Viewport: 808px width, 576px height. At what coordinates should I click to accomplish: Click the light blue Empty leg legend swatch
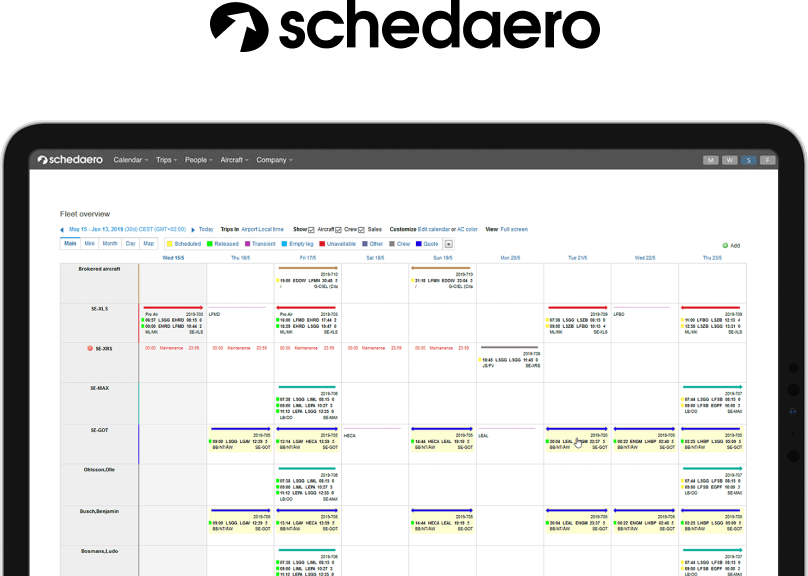(x=284, y=244)
